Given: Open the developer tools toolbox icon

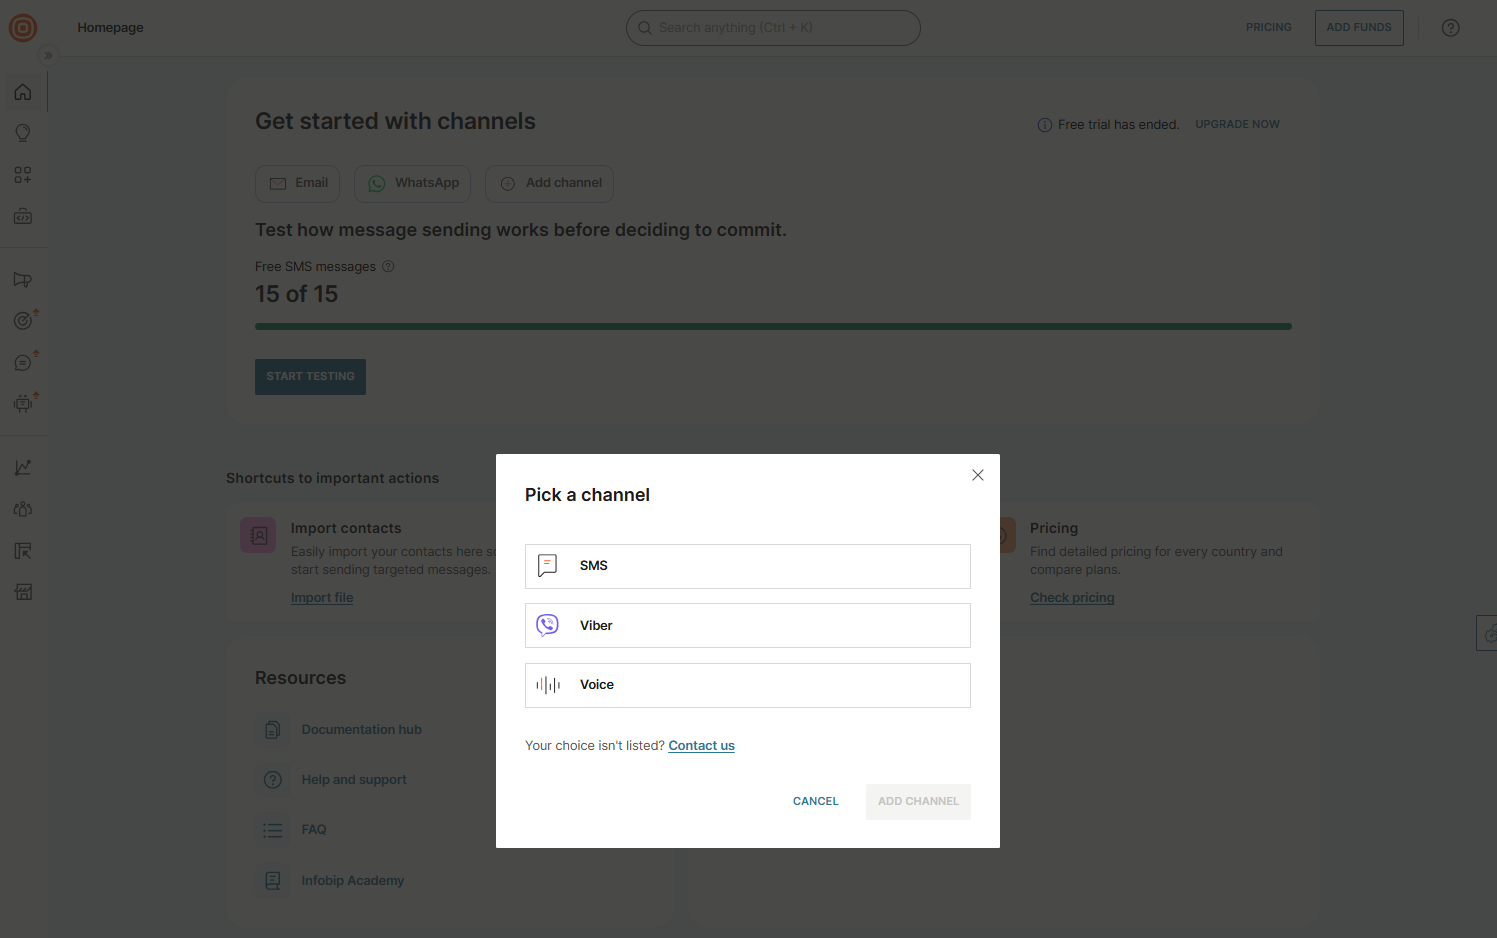Looking at the screenshot, I should click(x=22, y=216).
